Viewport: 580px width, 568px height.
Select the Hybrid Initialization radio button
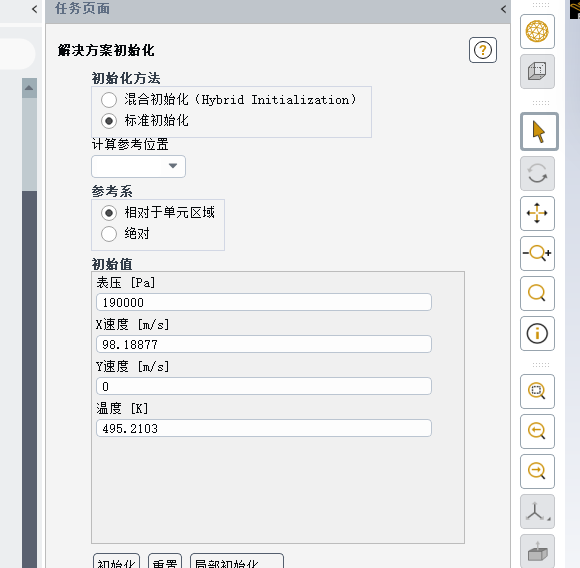(109, 100)
